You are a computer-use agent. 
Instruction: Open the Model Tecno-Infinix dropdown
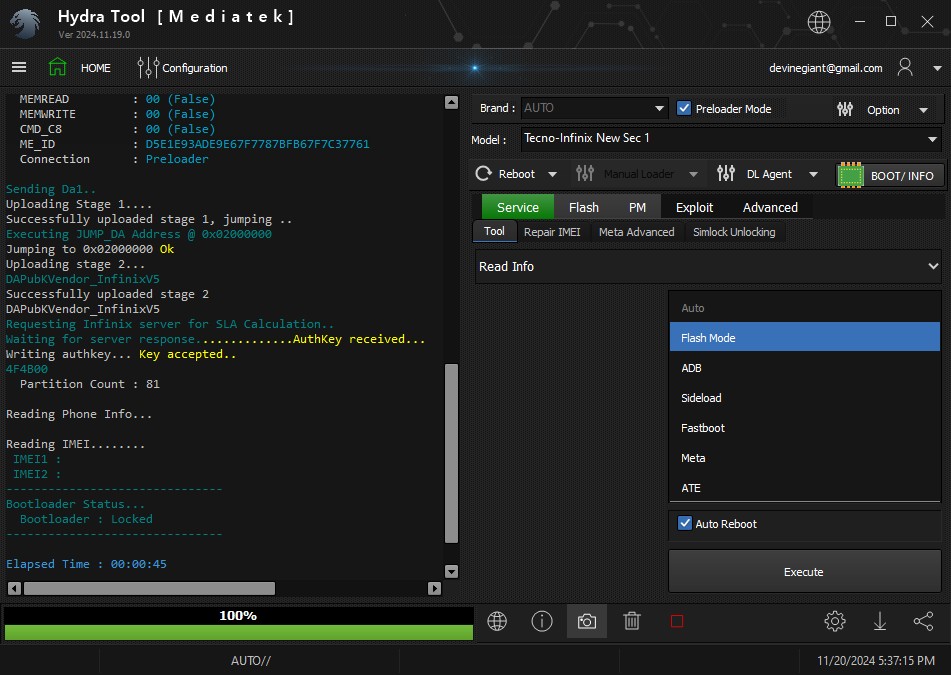point(731,139)
